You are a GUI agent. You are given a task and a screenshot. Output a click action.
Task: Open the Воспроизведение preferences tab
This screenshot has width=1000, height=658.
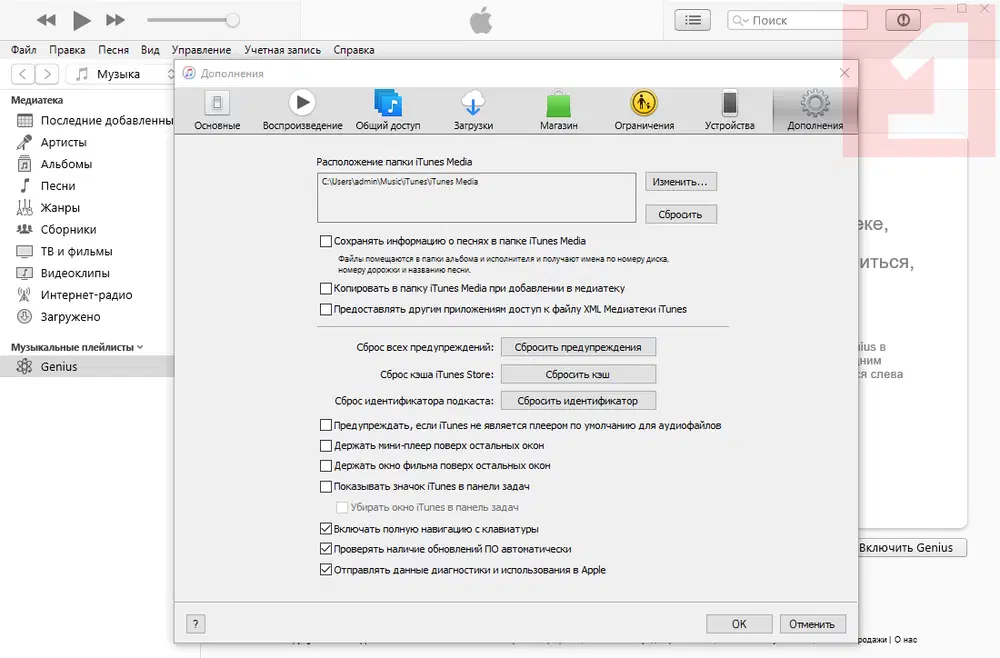[302, 110]
